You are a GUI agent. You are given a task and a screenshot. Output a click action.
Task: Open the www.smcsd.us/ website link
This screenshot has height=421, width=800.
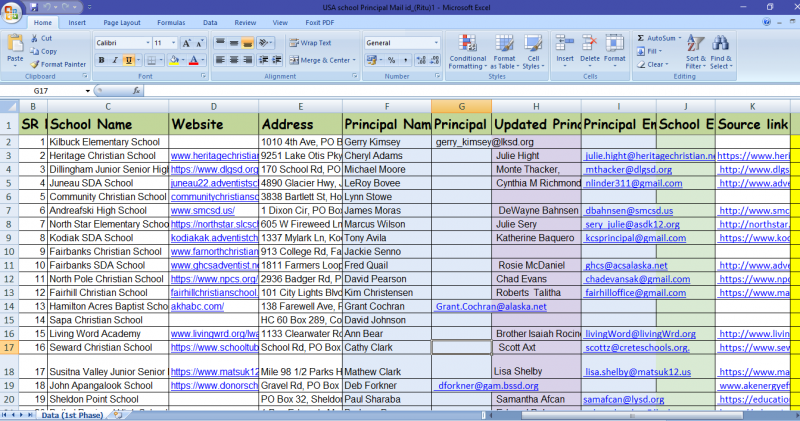[203, 211]
